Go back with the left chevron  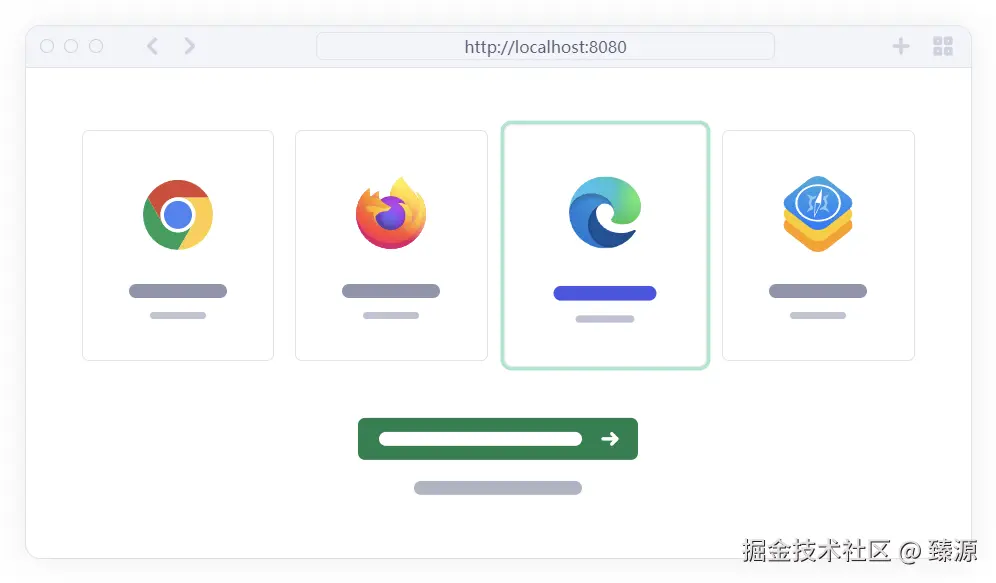coord(152,46)
